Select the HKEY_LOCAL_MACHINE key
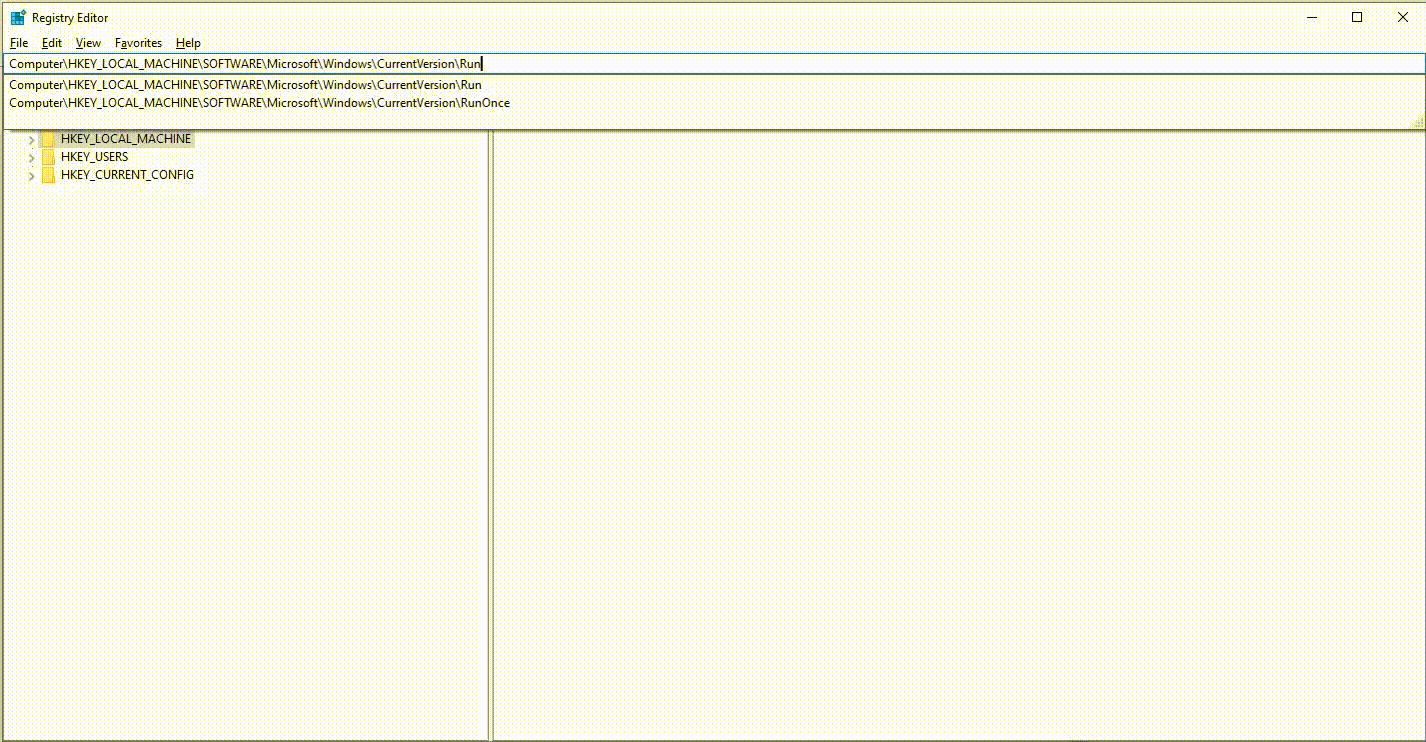1426x742 pixels. (125, 139)
